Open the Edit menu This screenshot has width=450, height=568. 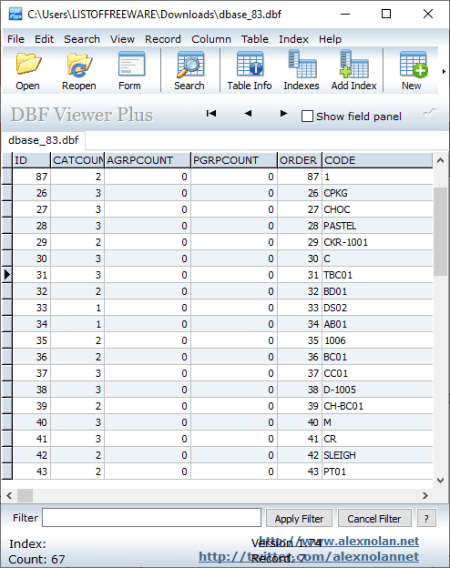(x=44, y=39)
